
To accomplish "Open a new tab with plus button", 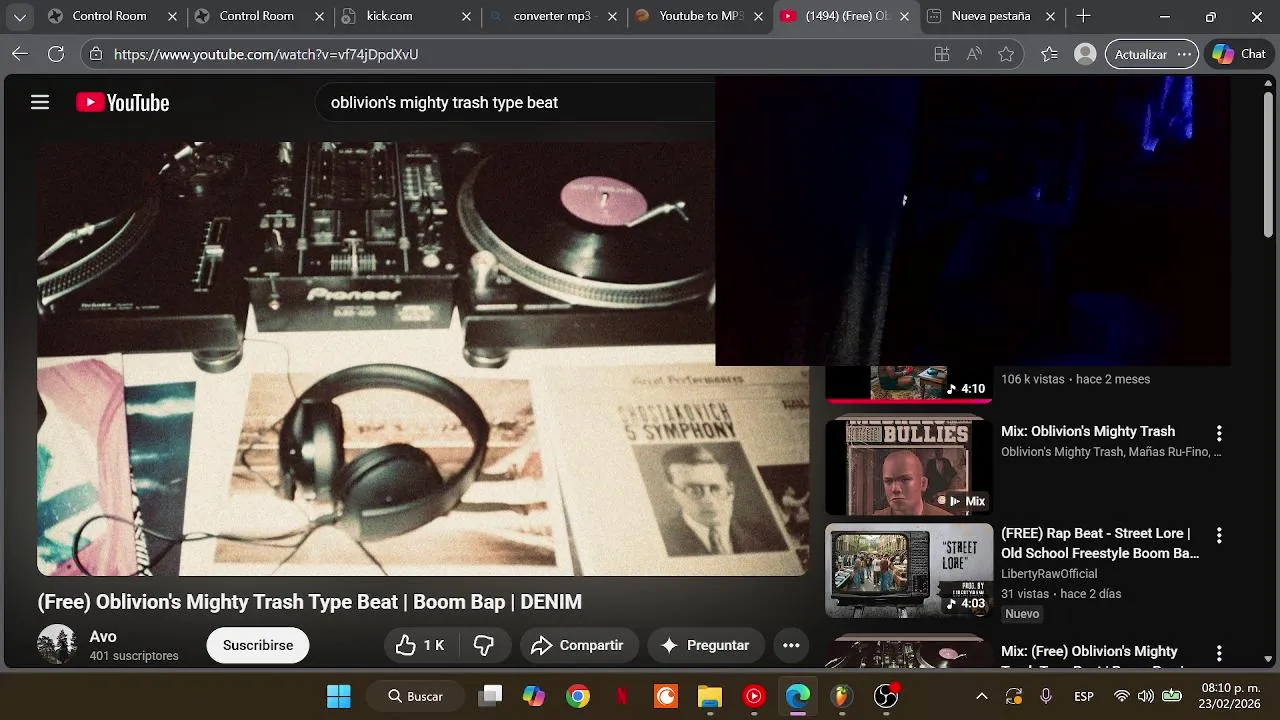I will click(1083, 16).
